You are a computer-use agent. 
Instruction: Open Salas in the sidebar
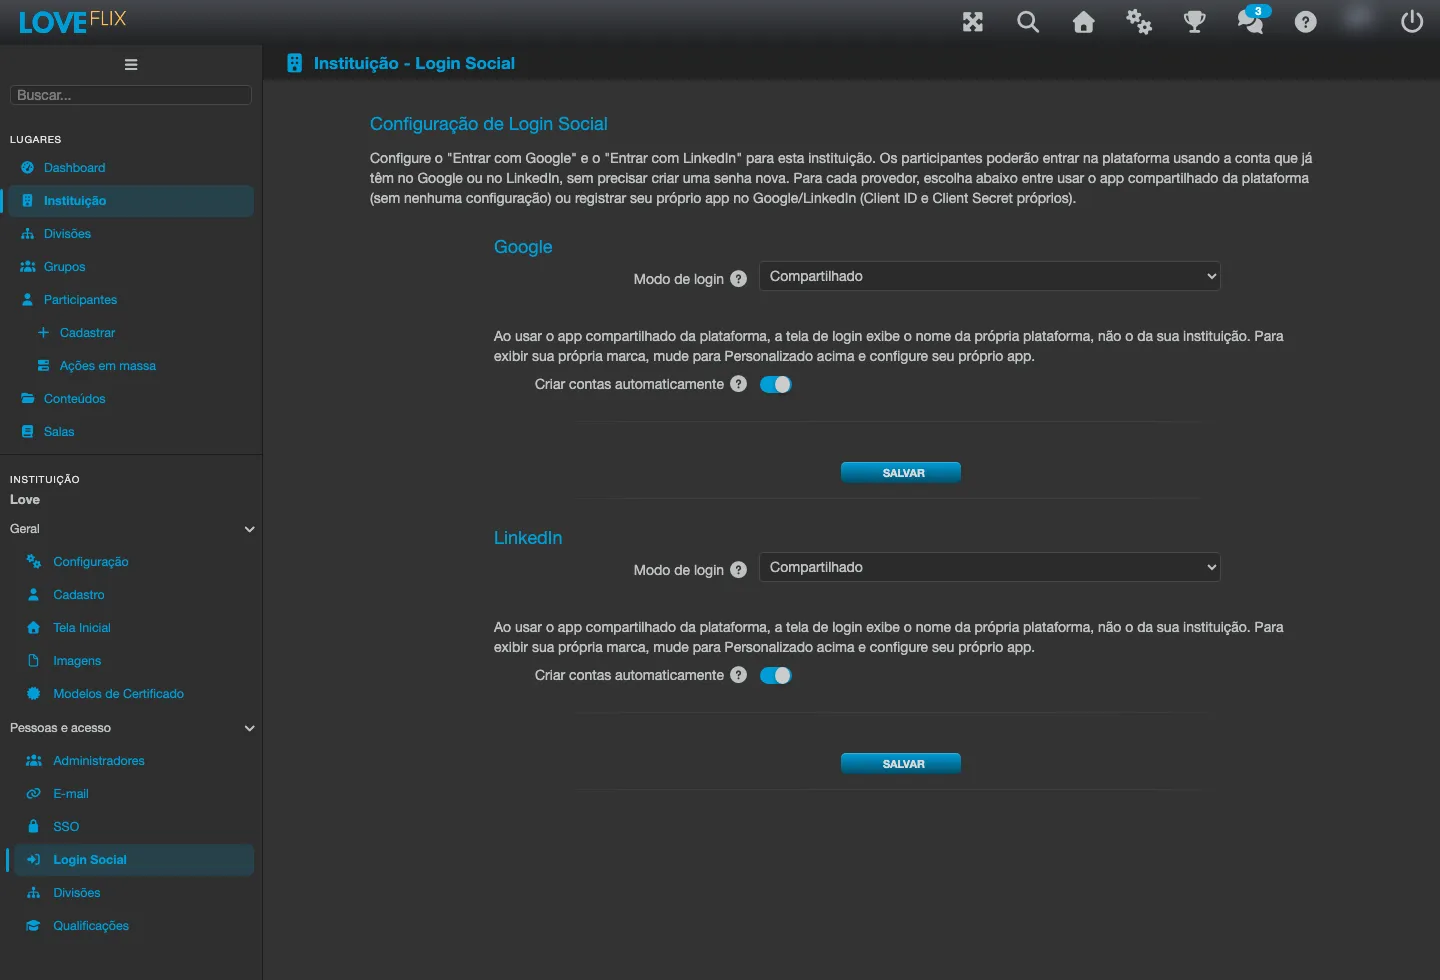click(x=59, y=432)
